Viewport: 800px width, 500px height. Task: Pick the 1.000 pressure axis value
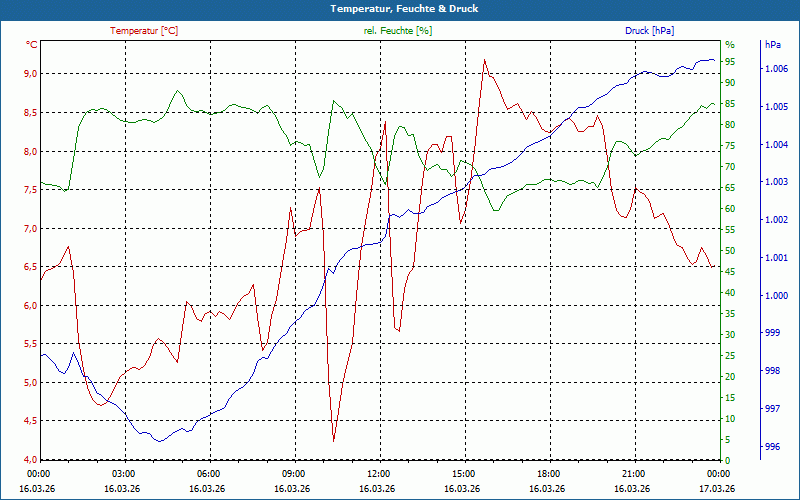pos(778,295)
